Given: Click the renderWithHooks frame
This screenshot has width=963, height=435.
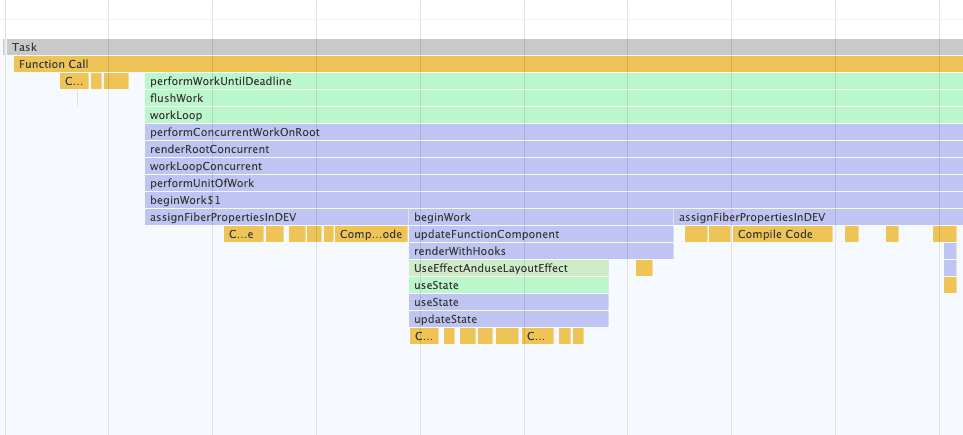Looking at the screenshot, I should coord(541,251).
